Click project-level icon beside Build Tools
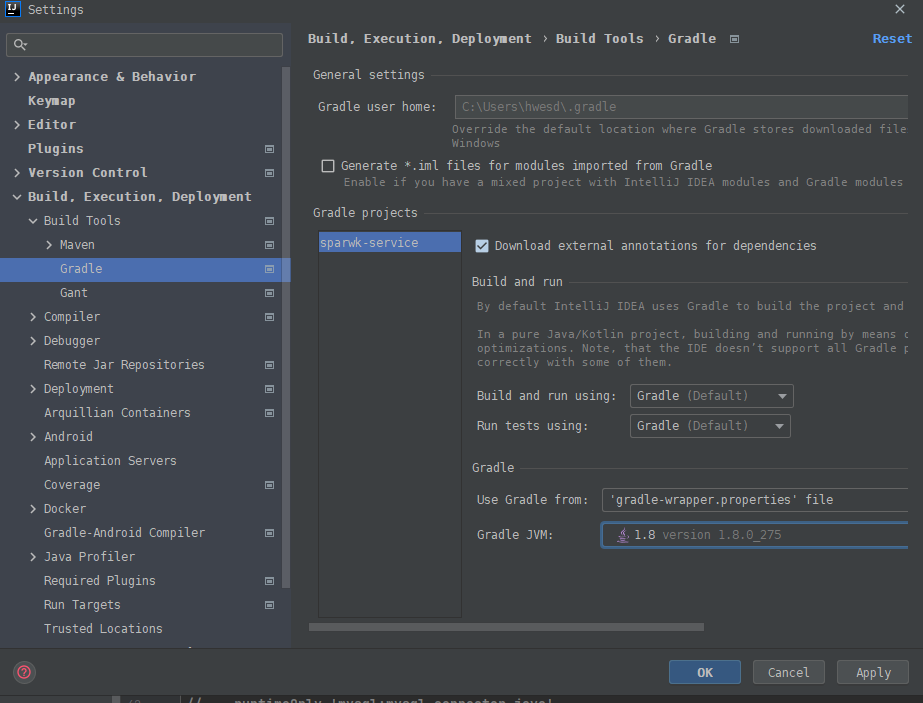 pos(270,221)
